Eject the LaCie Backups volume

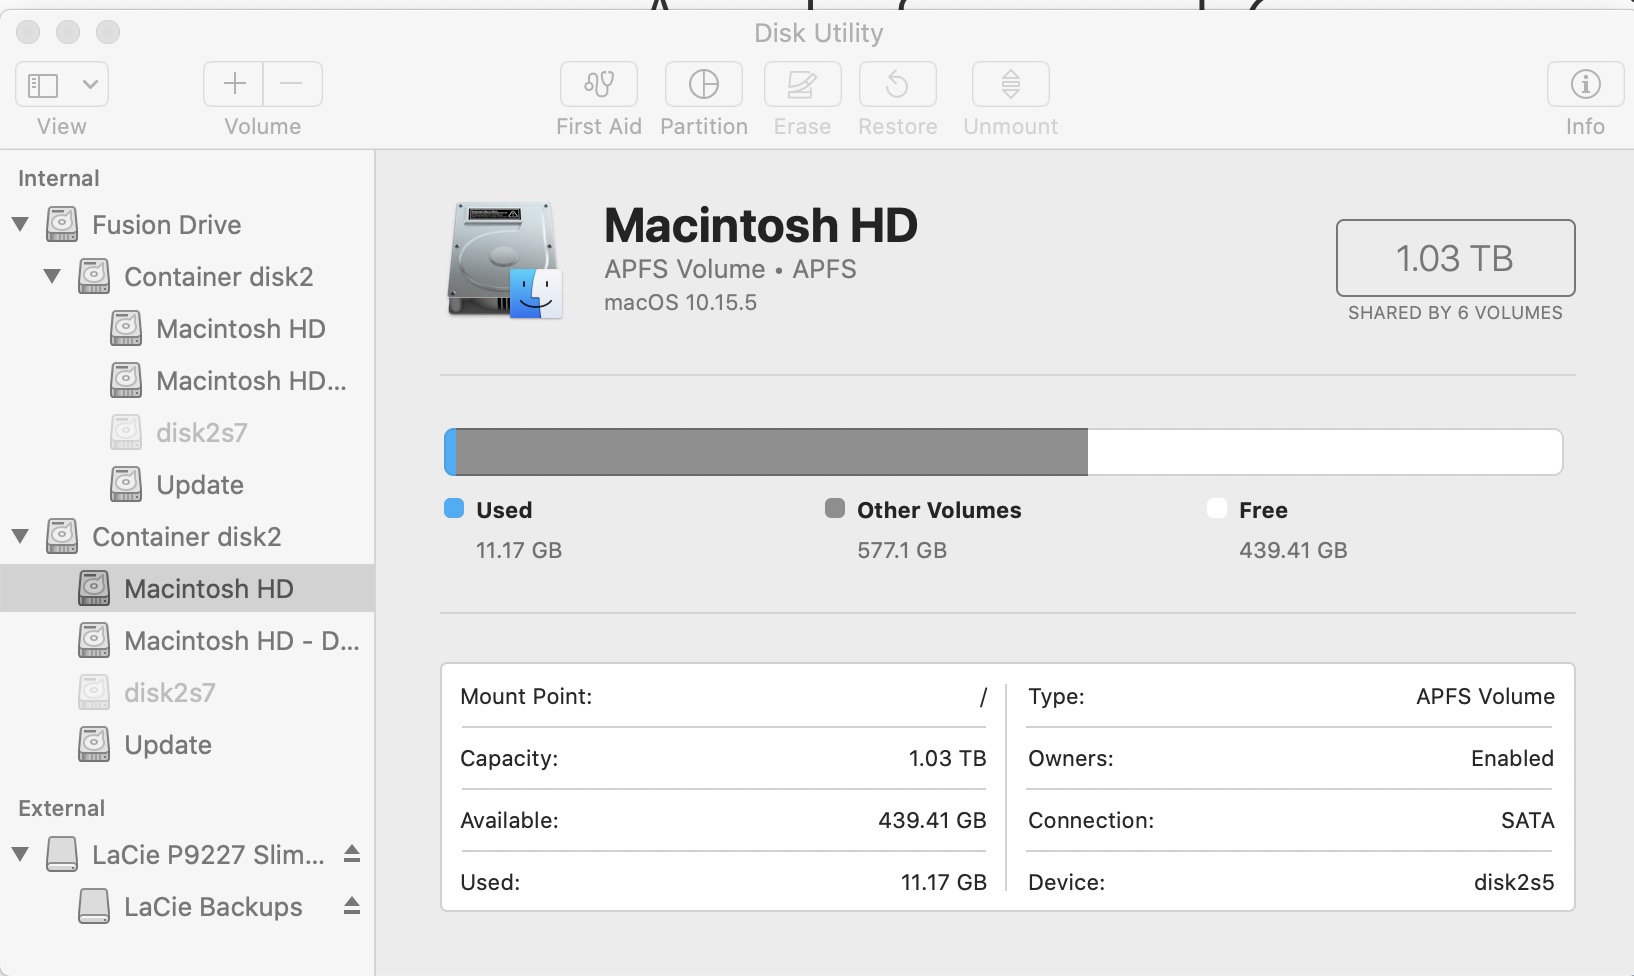(x=352, y=906)
